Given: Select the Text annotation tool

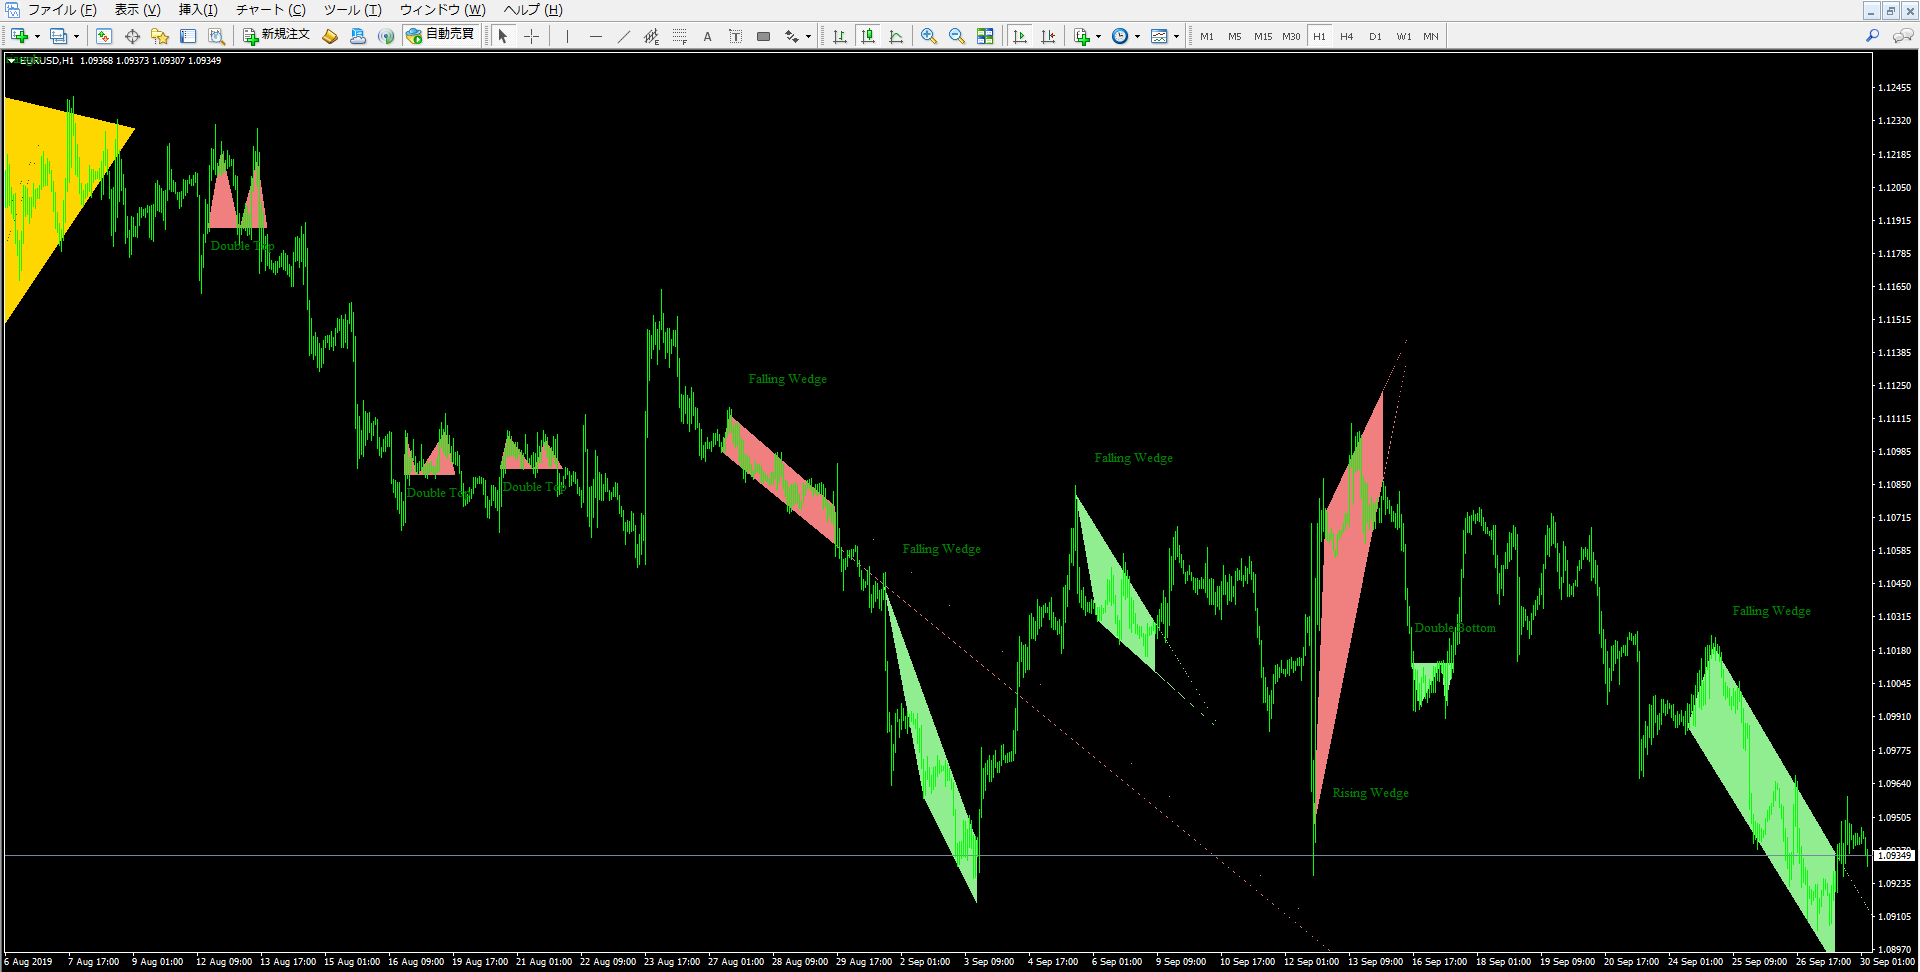Looking at the screenshot, I should [x=707, y=36].
